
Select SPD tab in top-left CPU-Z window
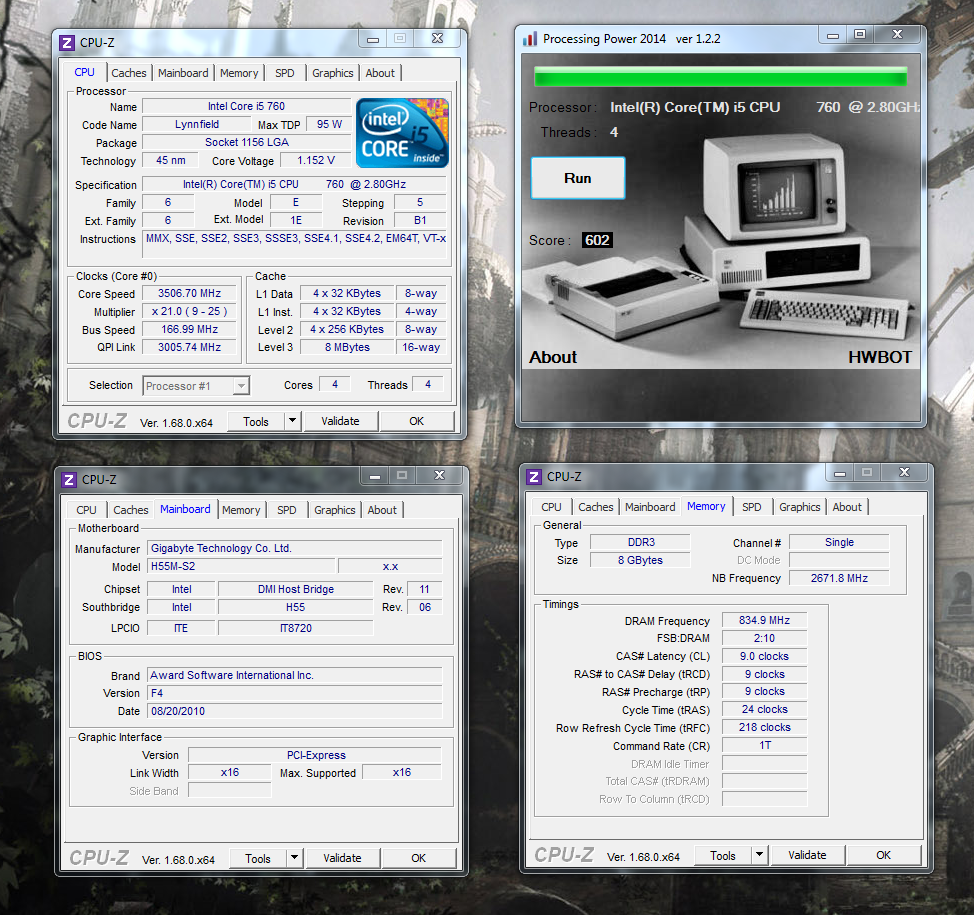click(285, 73)
